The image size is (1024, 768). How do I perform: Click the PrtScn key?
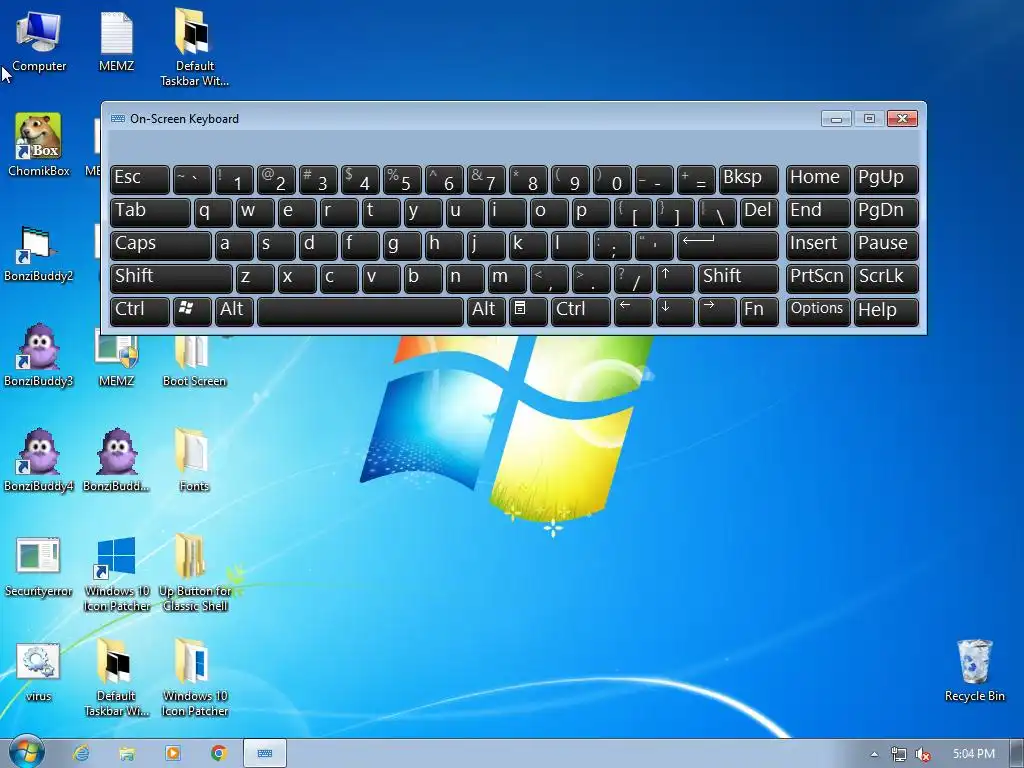tap(818, 278)
